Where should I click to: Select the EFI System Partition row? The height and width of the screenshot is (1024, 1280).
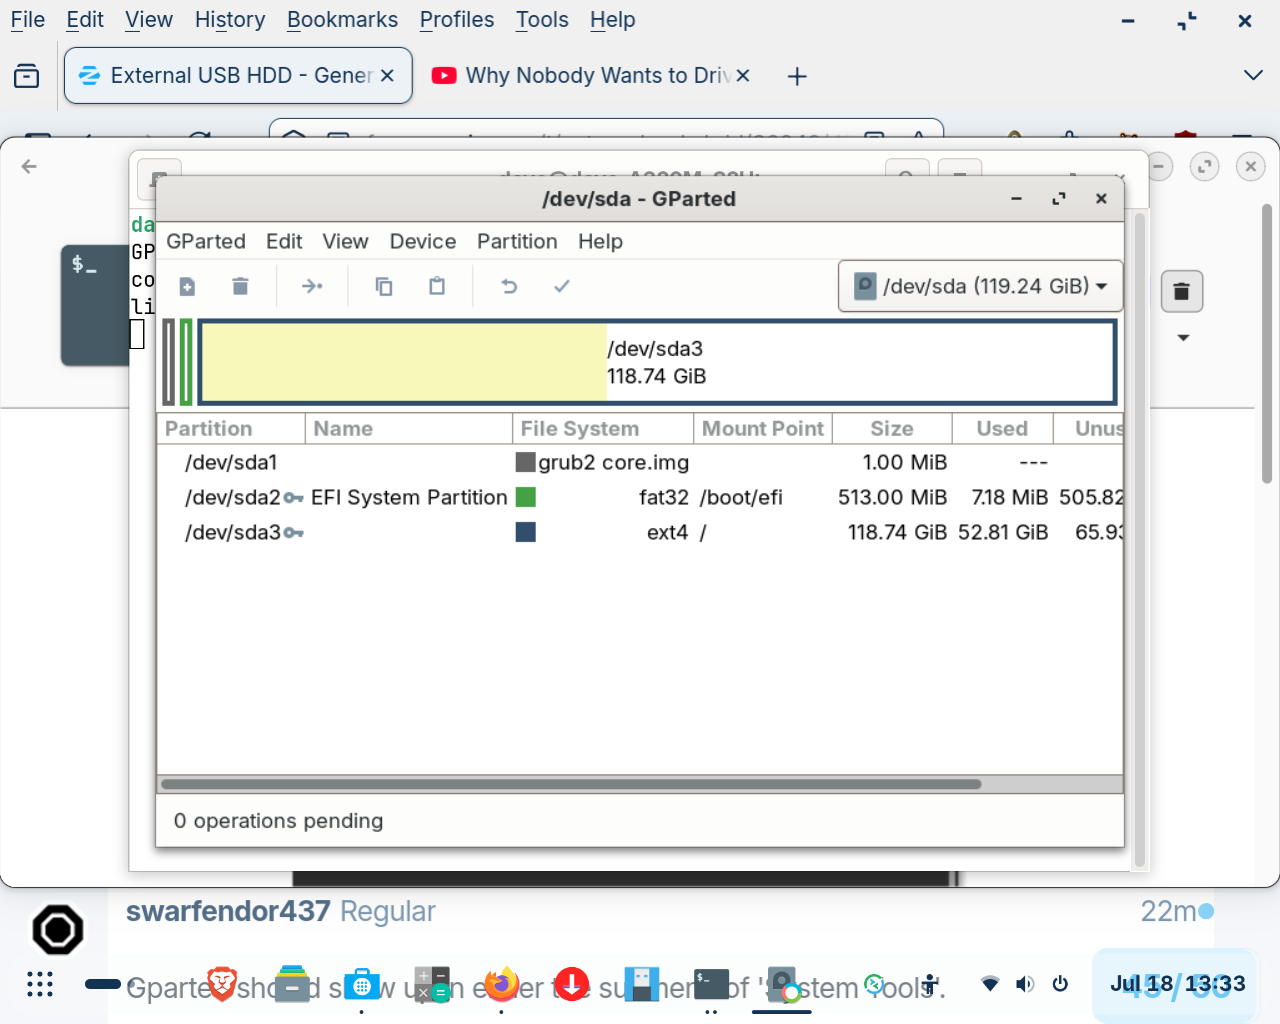640,497
